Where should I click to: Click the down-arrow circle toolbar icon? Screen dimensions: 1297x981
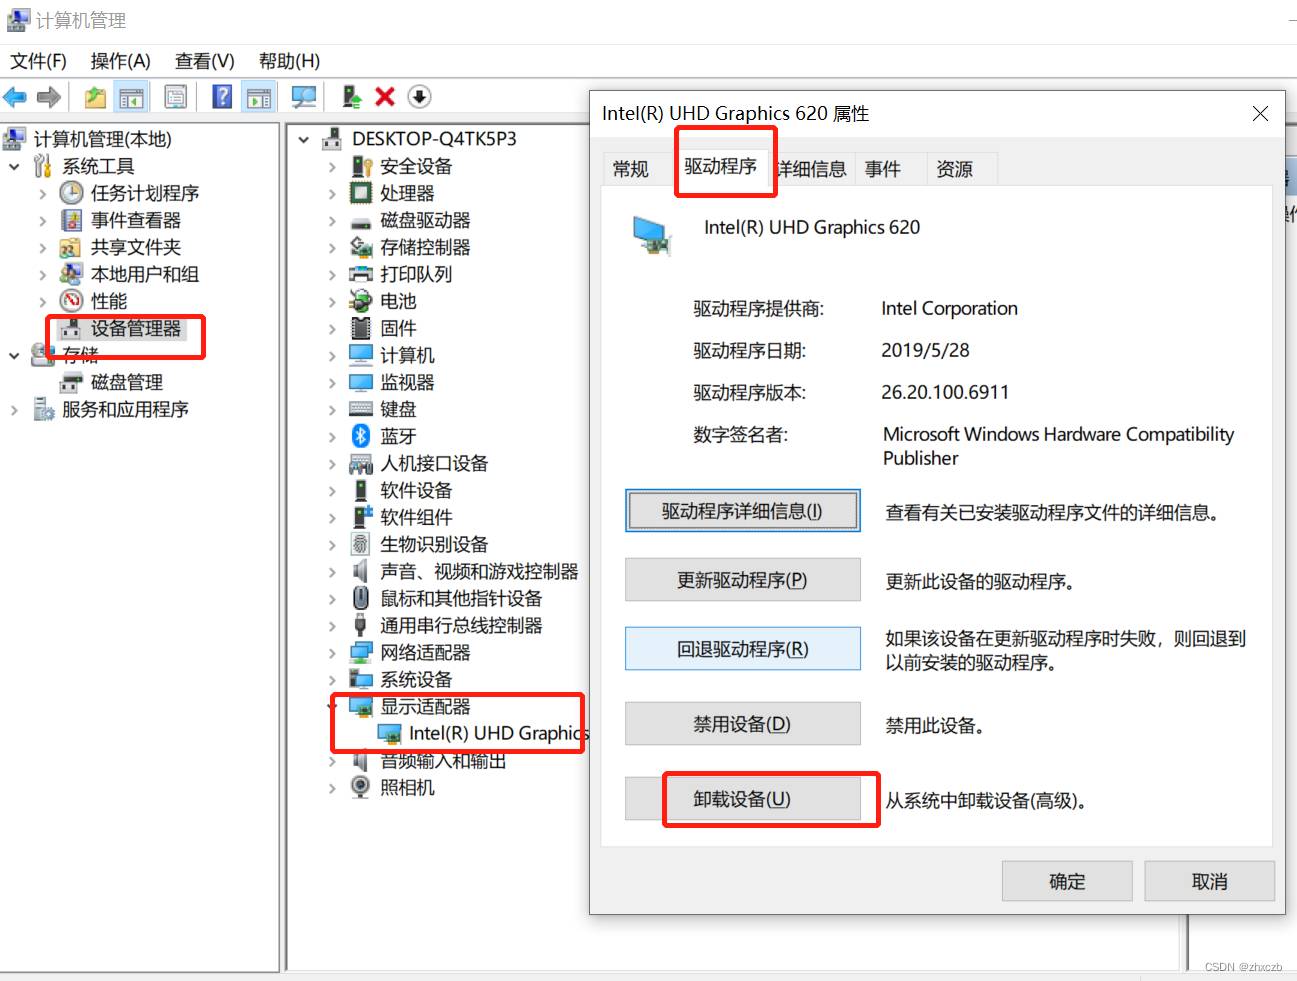click(x=420, y=97)
